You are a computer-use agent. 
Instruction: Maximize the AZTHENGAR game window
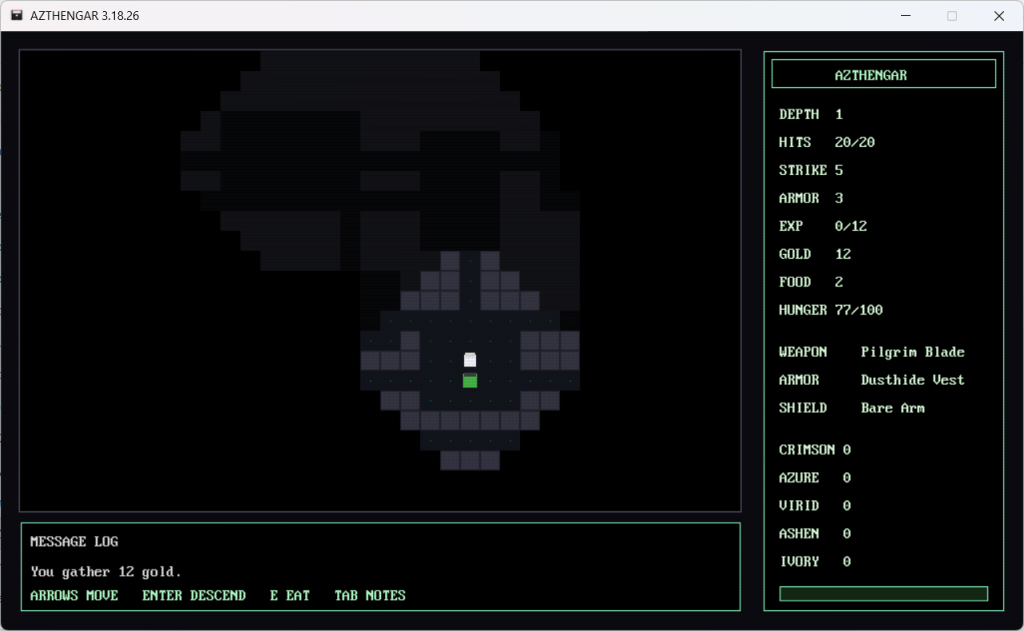[x=952, y=16]
